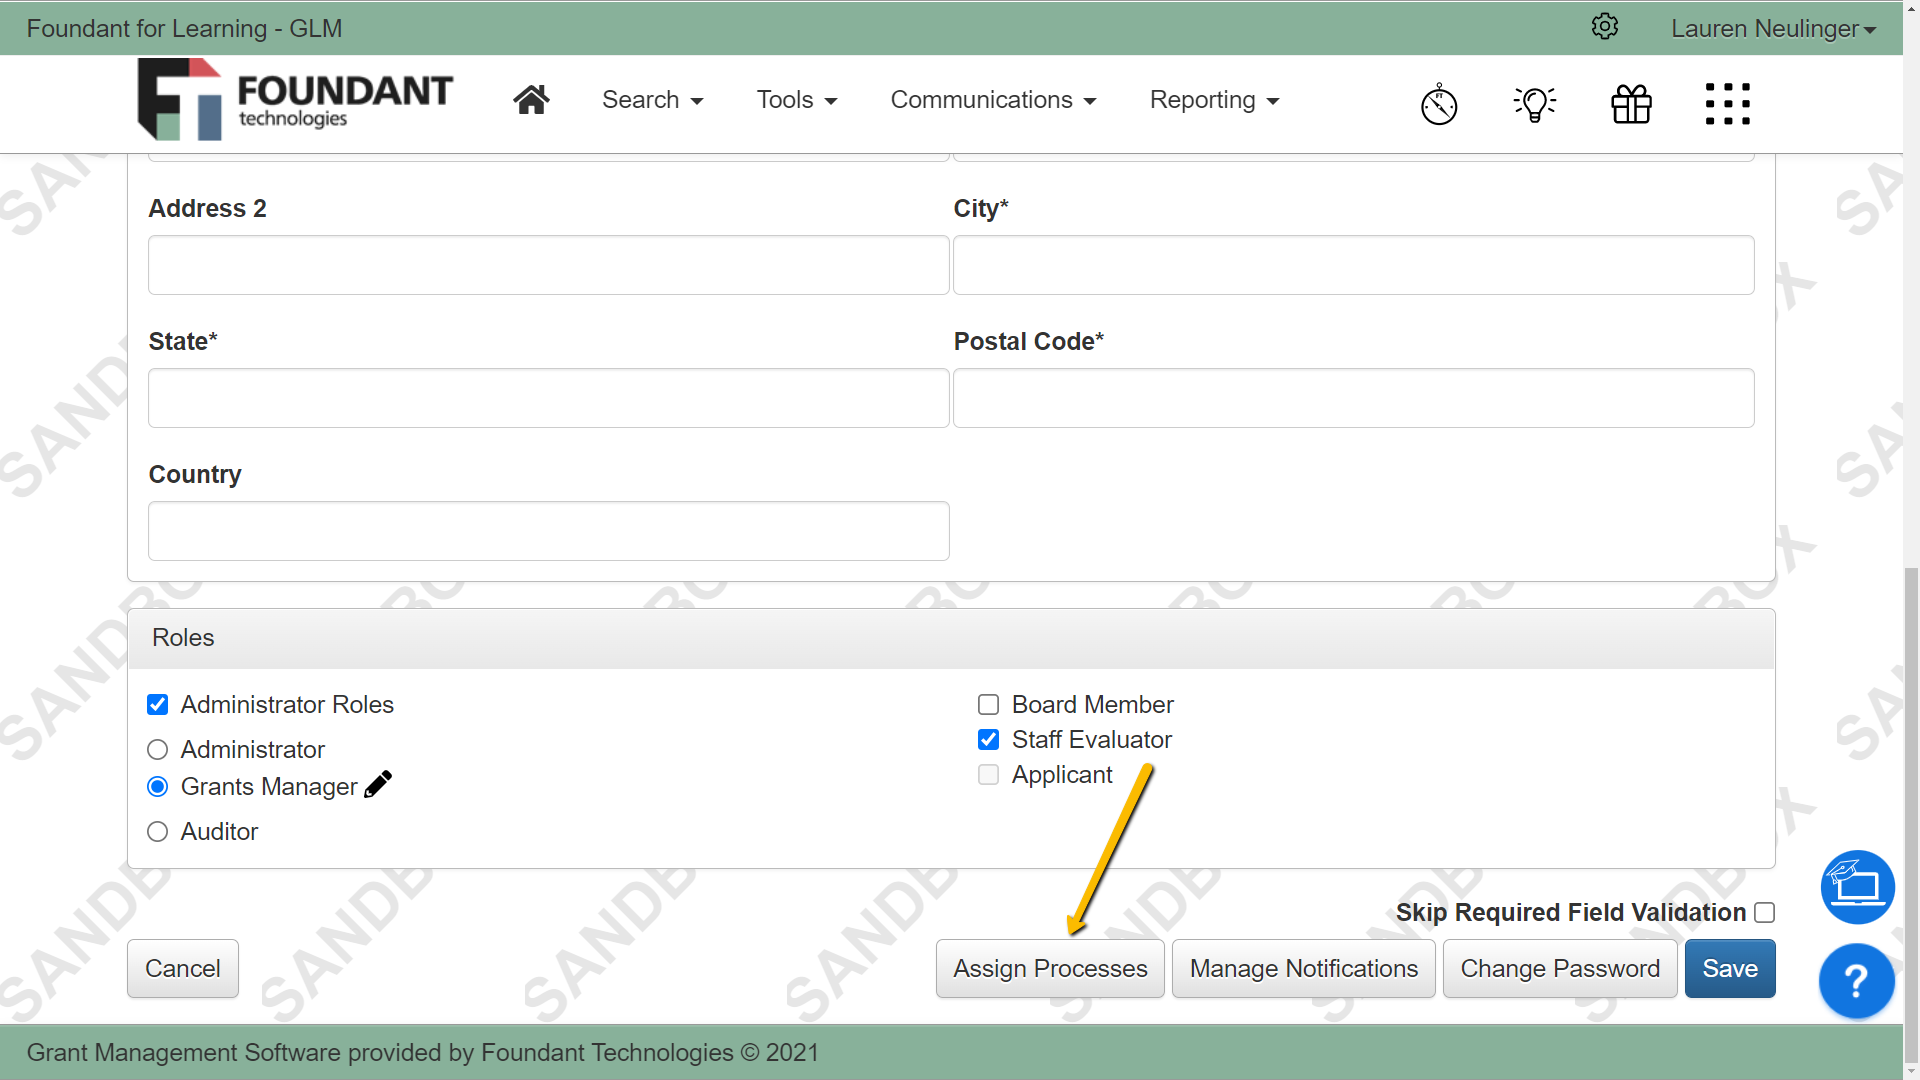Viewport: 1920px width, 1080px height.
Task: Check the Board Member checkbox
Action: tap(988, 705)
